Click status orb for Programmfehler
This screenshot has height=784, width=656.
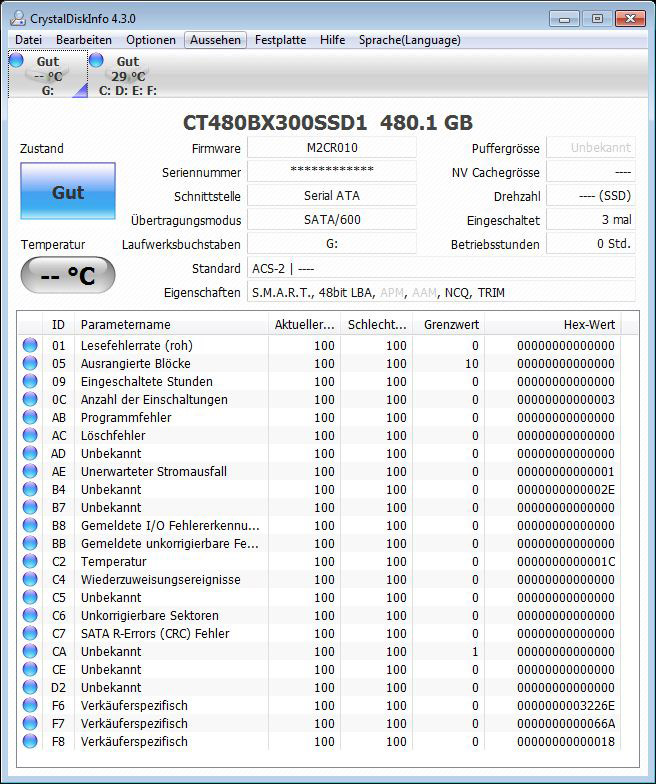click(x=30, y=417)
